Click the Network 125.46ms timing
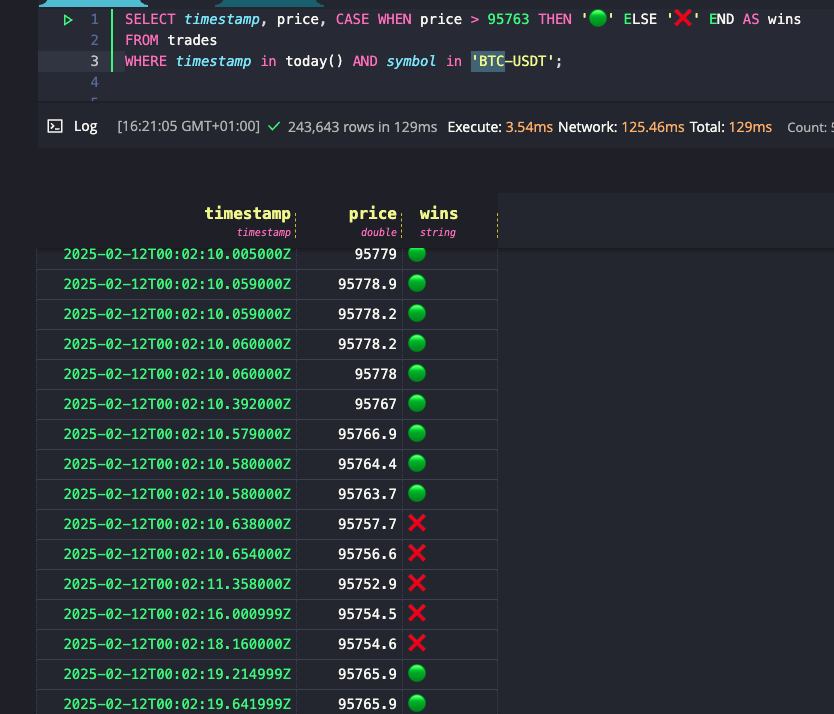 coord(621,127)
